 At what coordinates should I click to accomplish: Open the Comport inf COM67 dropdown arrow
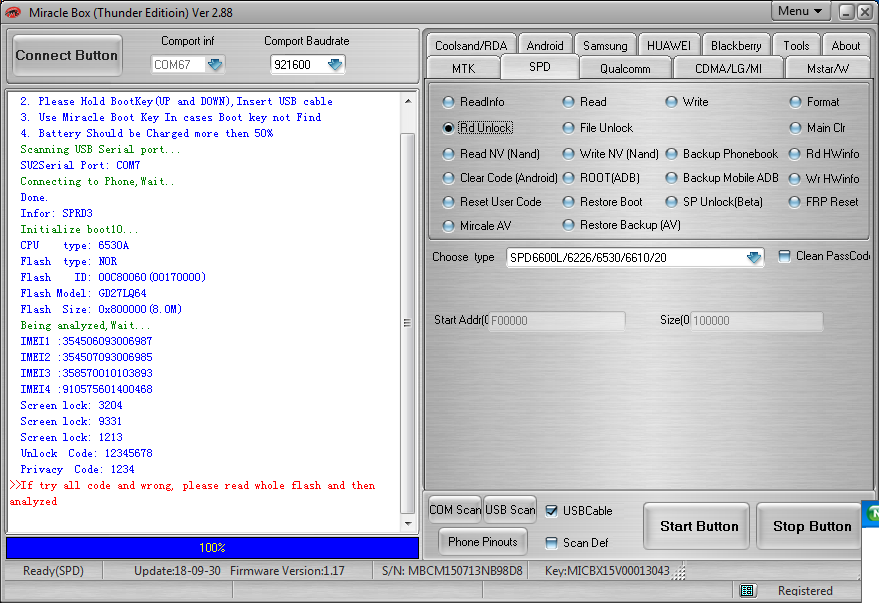(215, 64)
